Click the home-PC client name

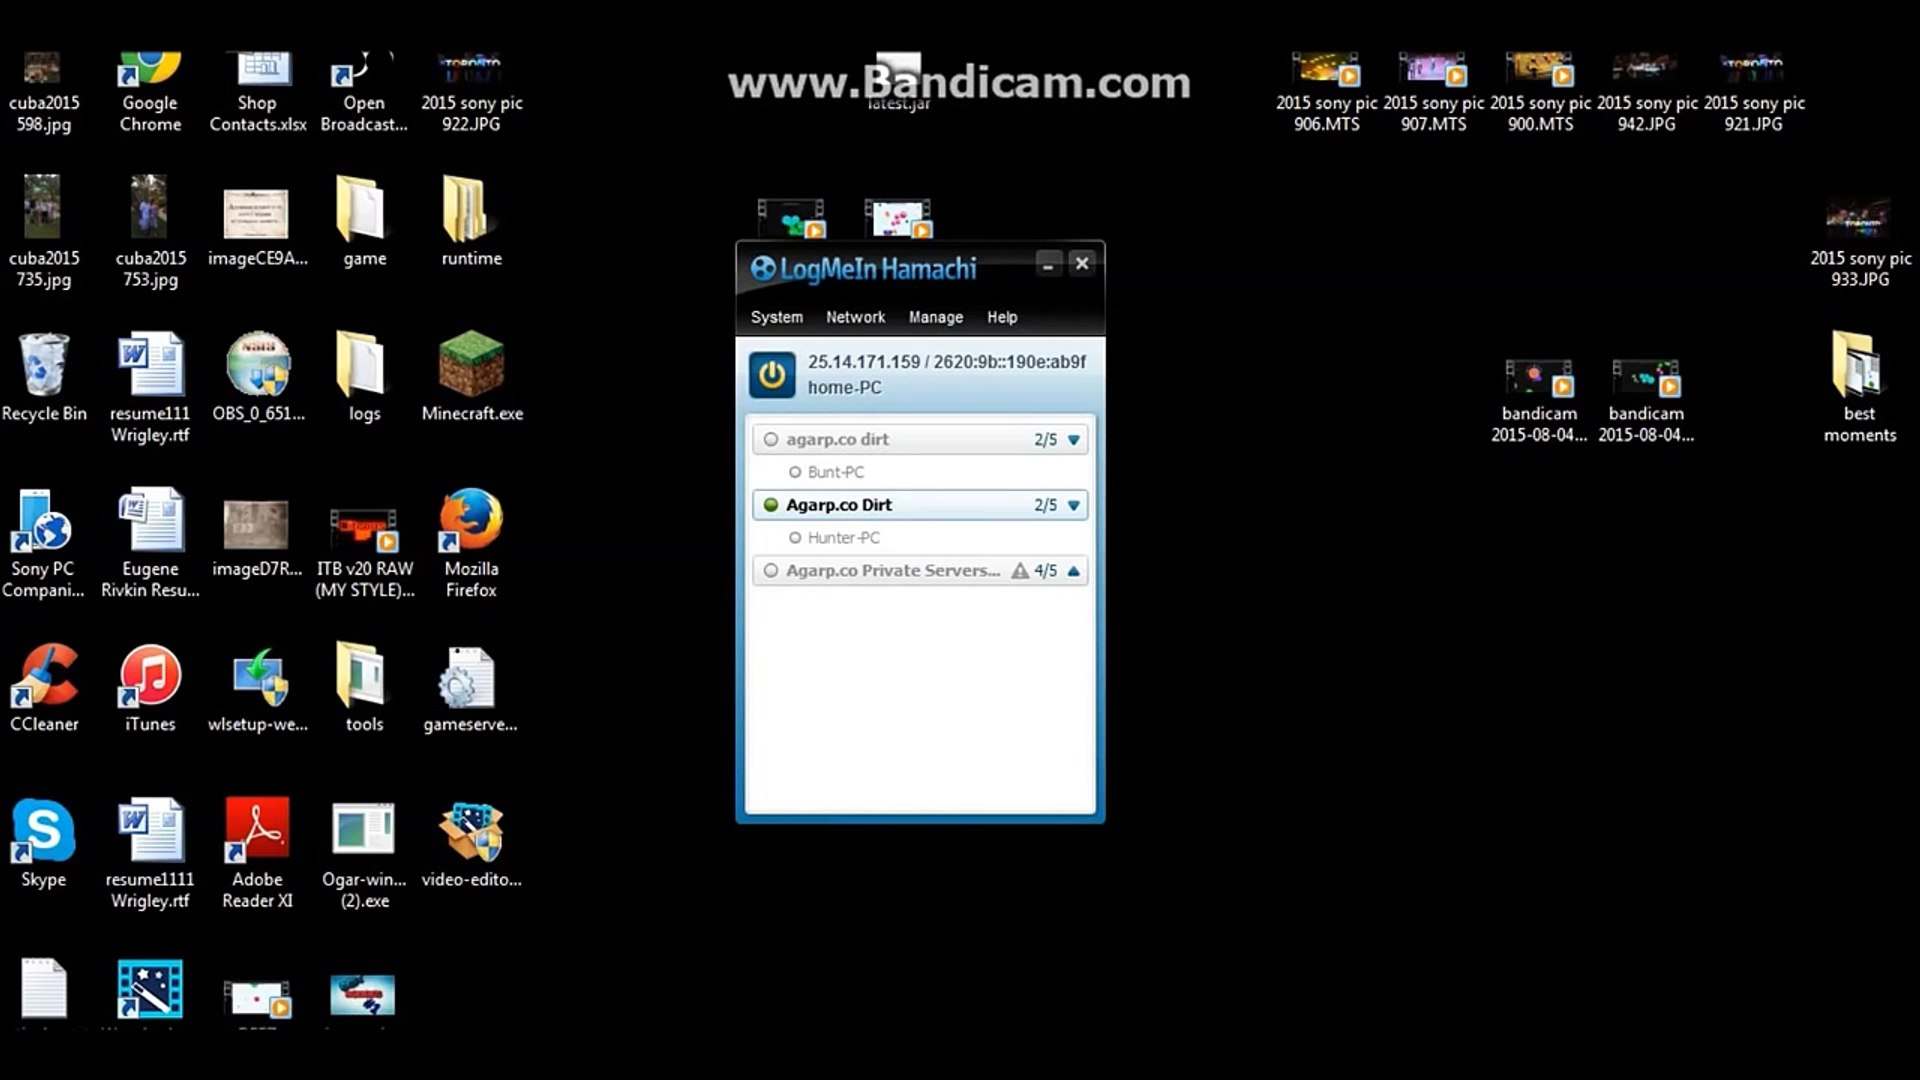tap(845, 388)
